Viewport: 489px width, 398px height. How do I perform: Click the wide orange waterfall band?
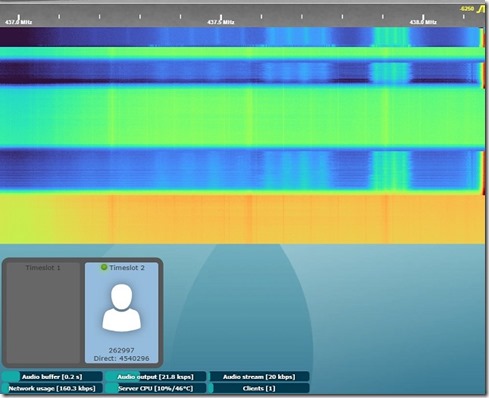242,219
